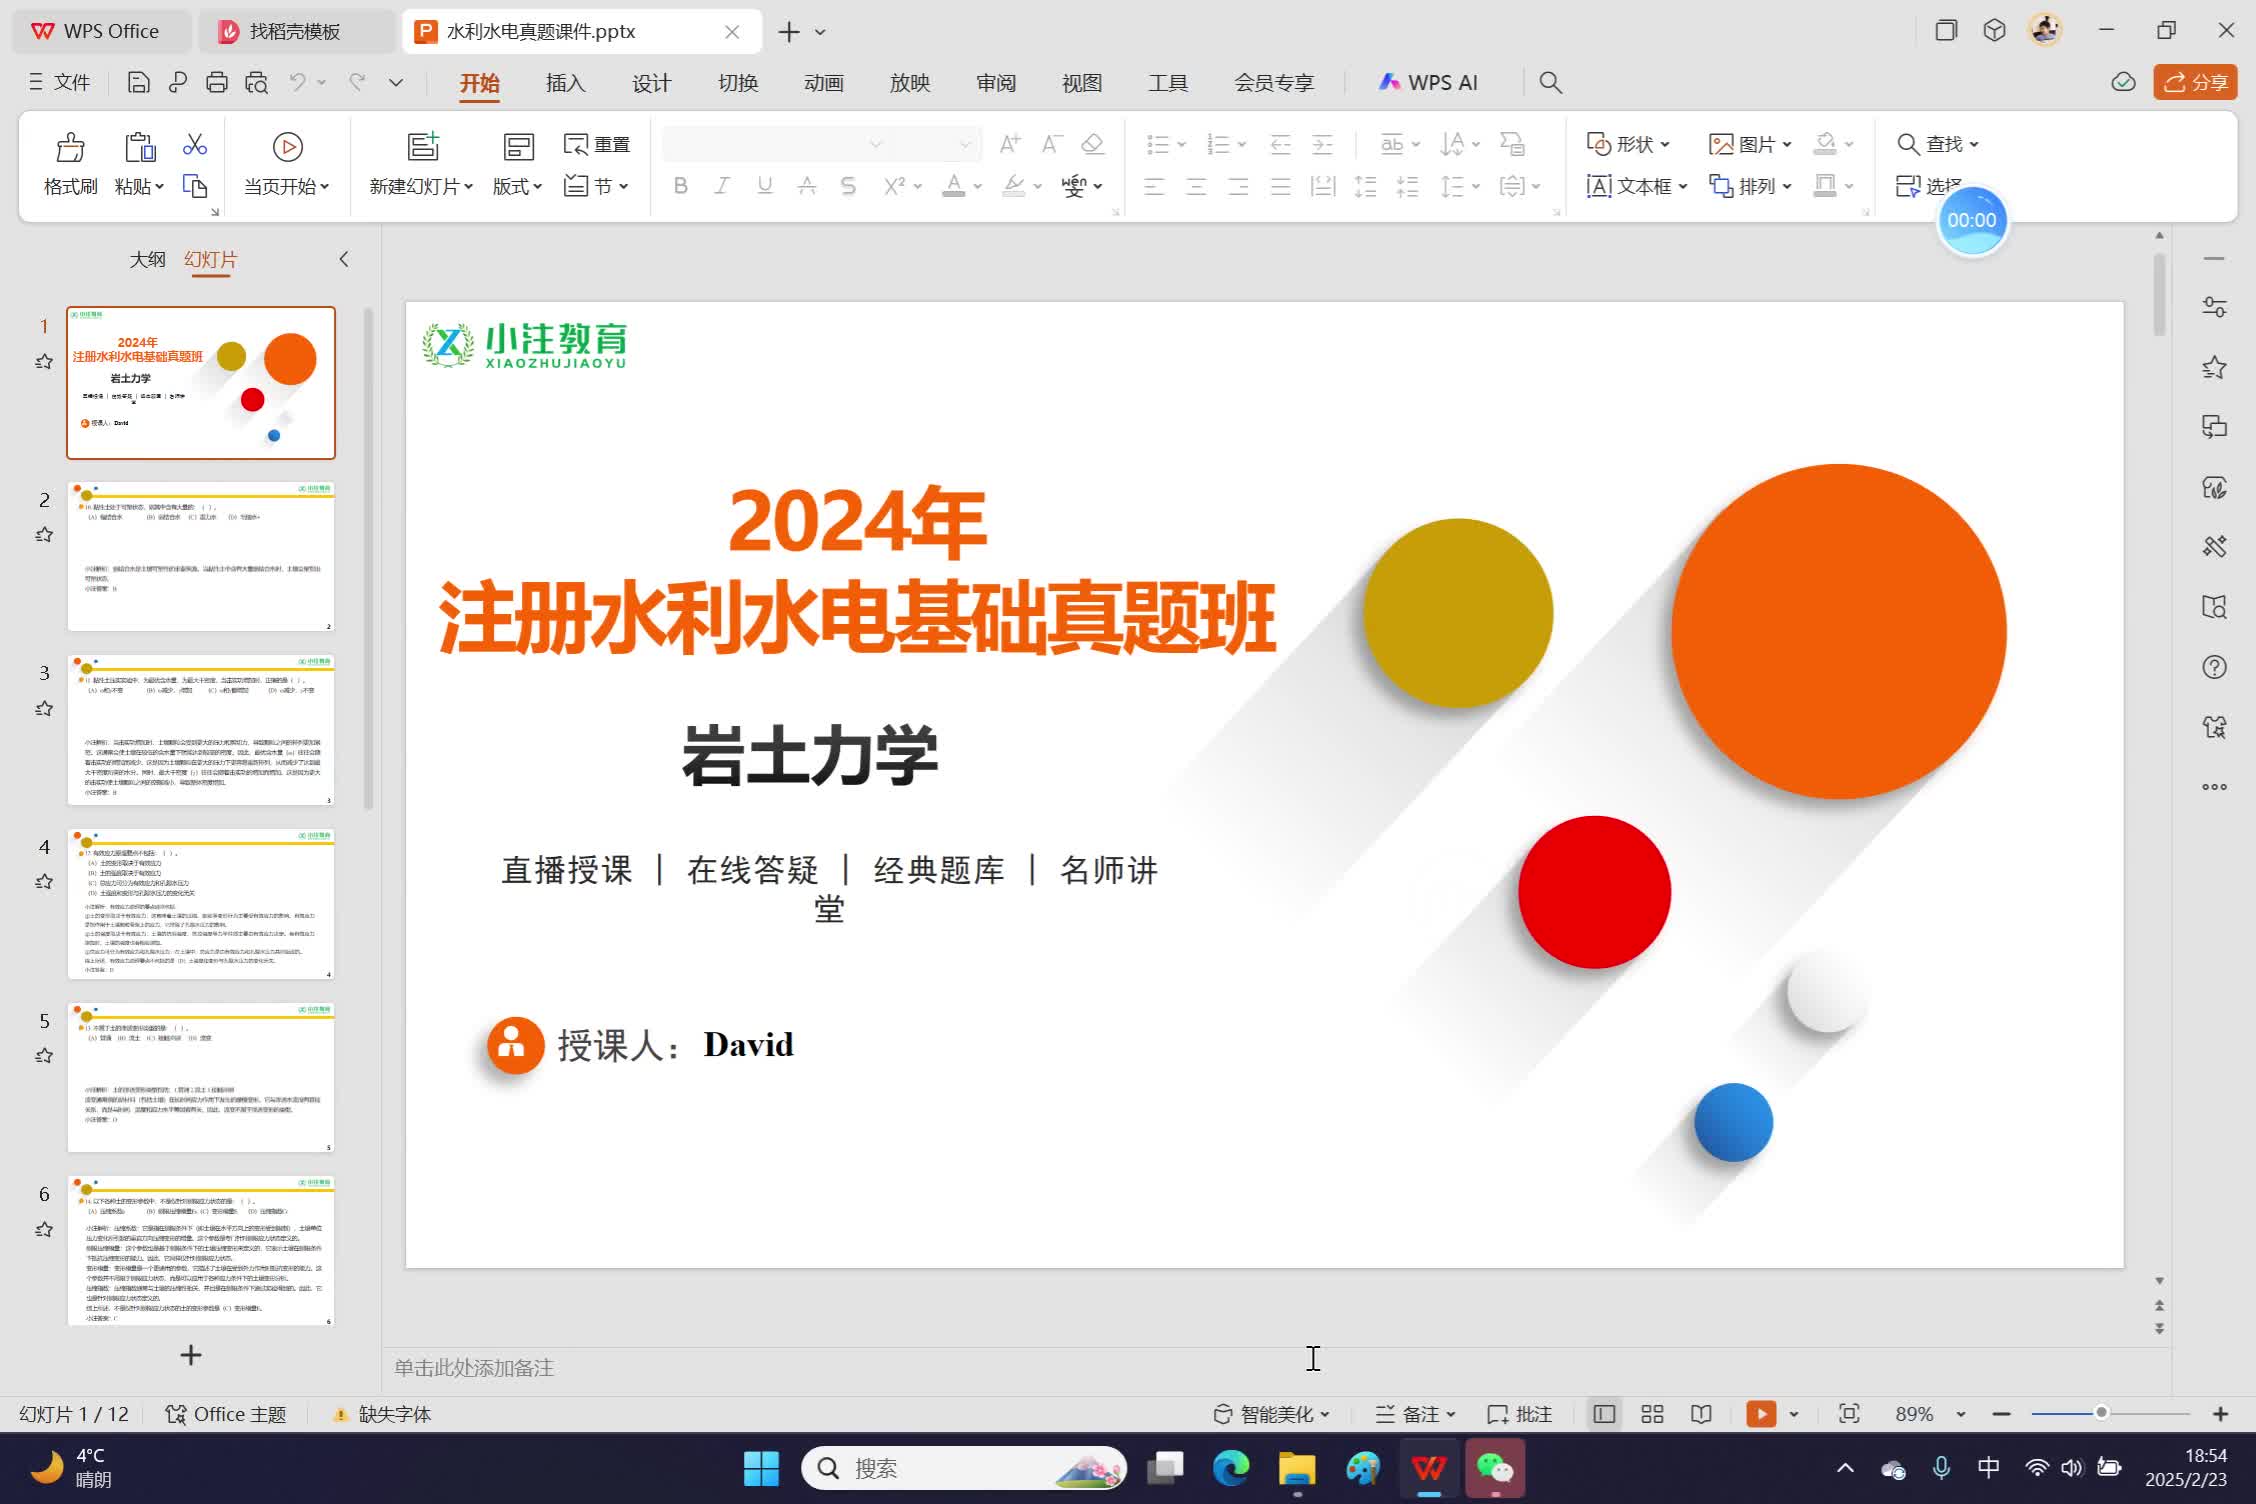Click the Format Painter (格式刷) icon
The height and width of the screenshot is (1504, 2256).
coord(70,148)
